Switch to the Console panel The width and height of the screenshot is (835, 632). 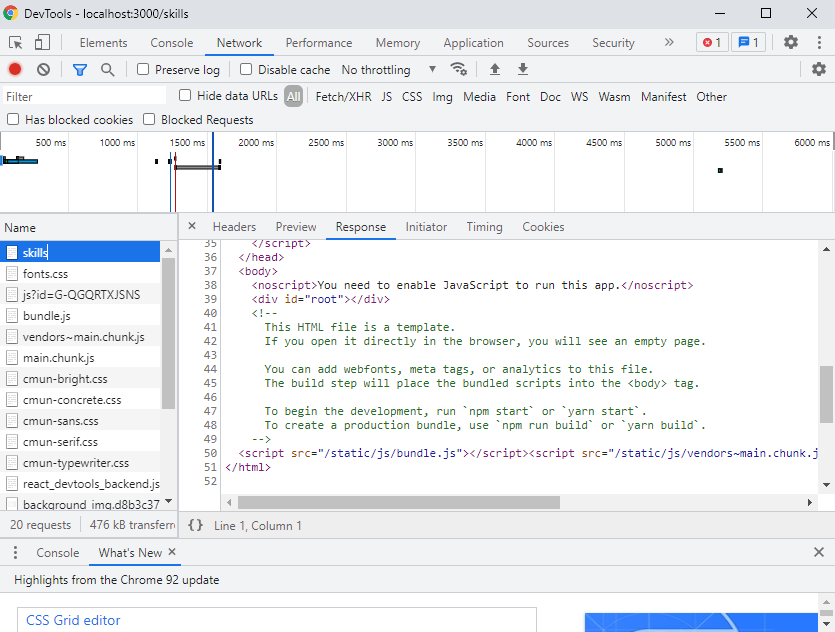coord(171,43)
